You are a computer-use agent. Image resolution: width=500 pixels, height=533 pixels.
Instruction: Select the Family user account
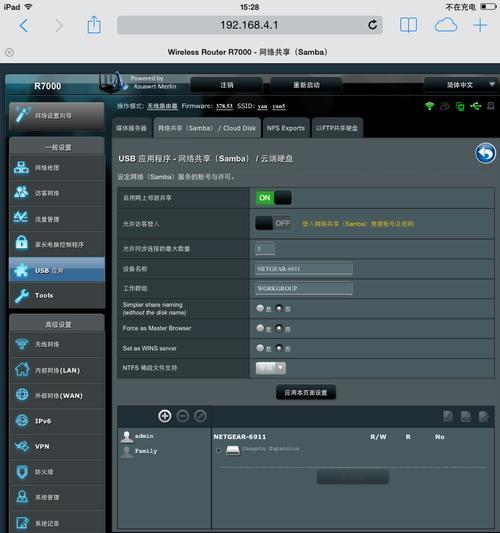[139, 451]
